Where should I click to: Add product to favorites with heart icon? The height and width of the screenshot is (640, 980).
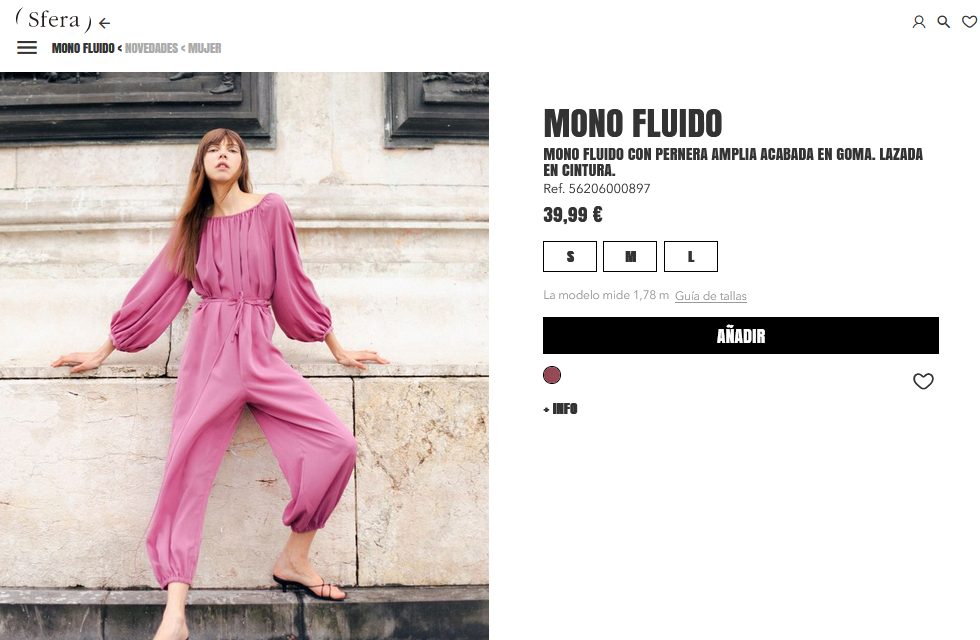[x=923, y=381]
